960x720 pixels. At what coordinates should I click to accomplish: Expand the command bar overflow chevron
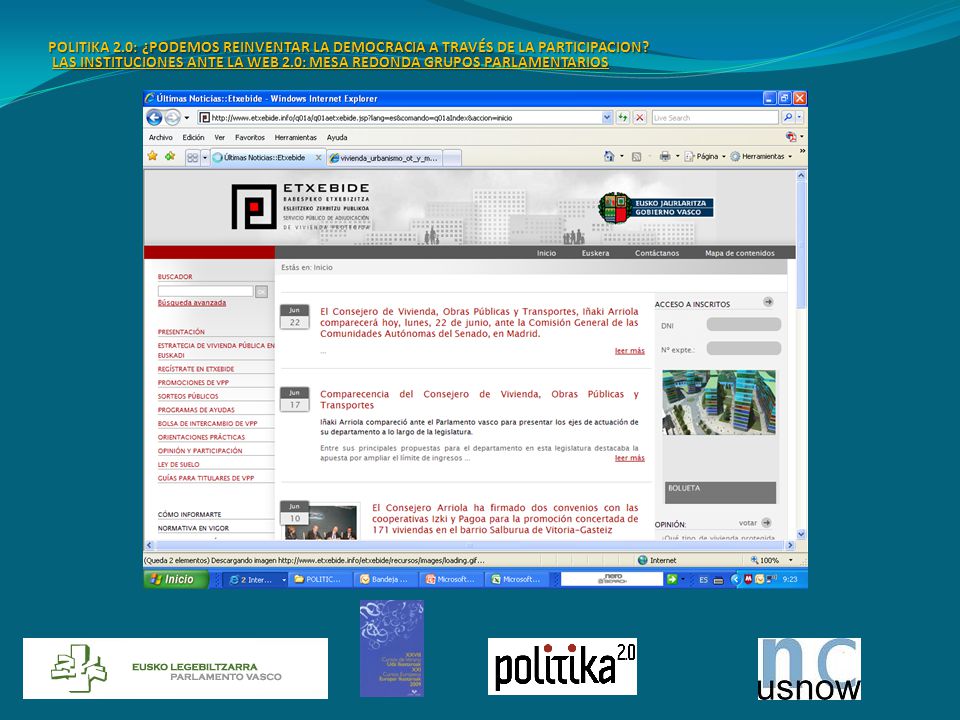click(802, 151)
